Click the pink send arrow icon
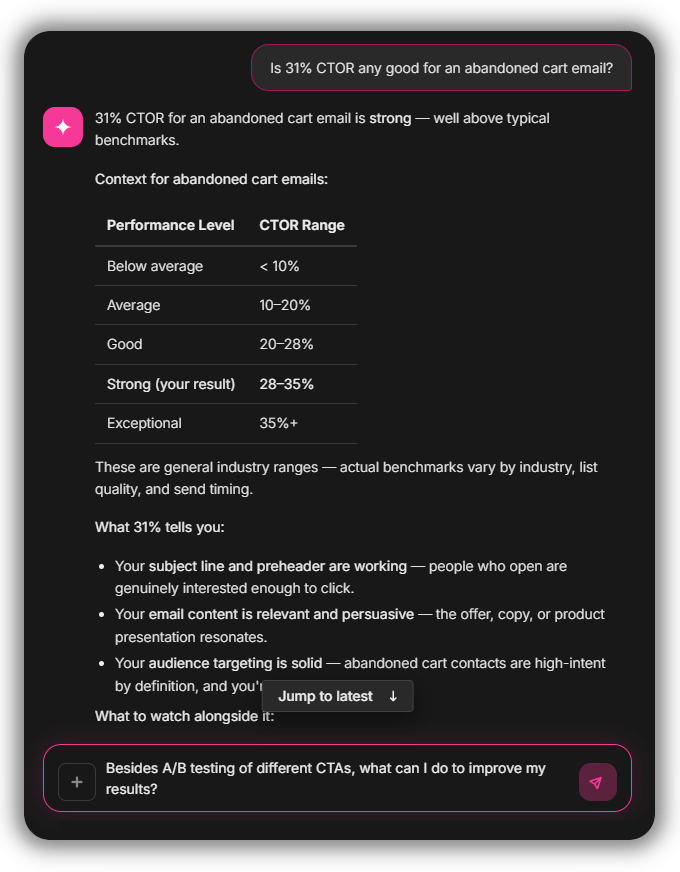 pos(598,782)
